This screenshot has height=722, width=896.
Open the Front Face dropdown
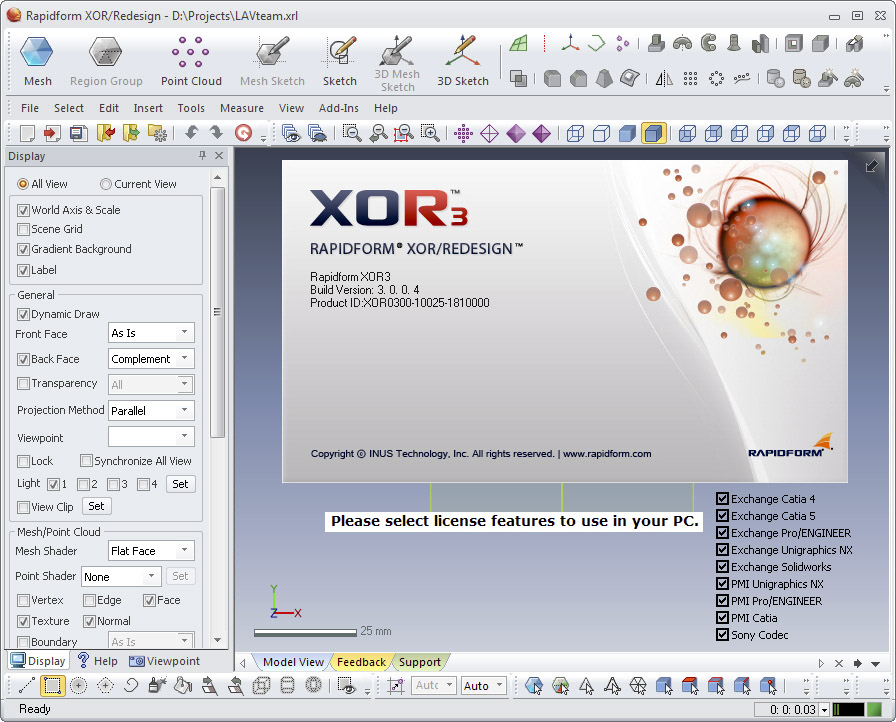(x=151, y=333)
